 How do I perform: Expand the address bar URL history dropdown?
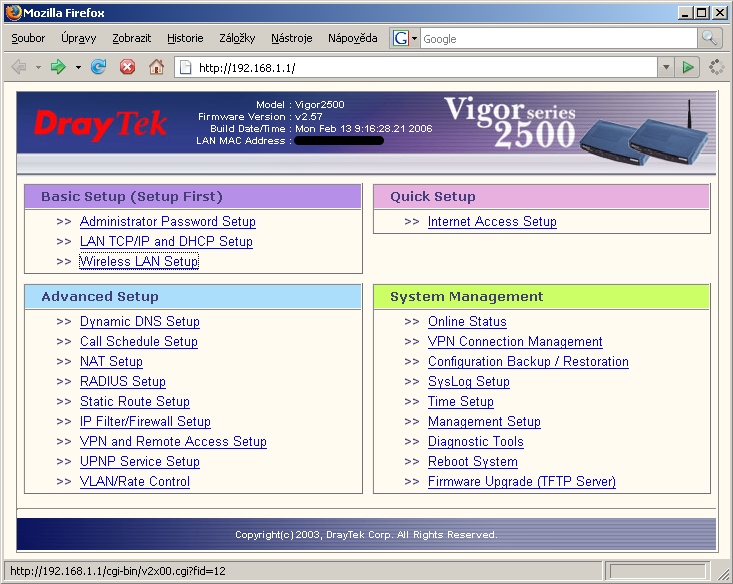point(666,67)
